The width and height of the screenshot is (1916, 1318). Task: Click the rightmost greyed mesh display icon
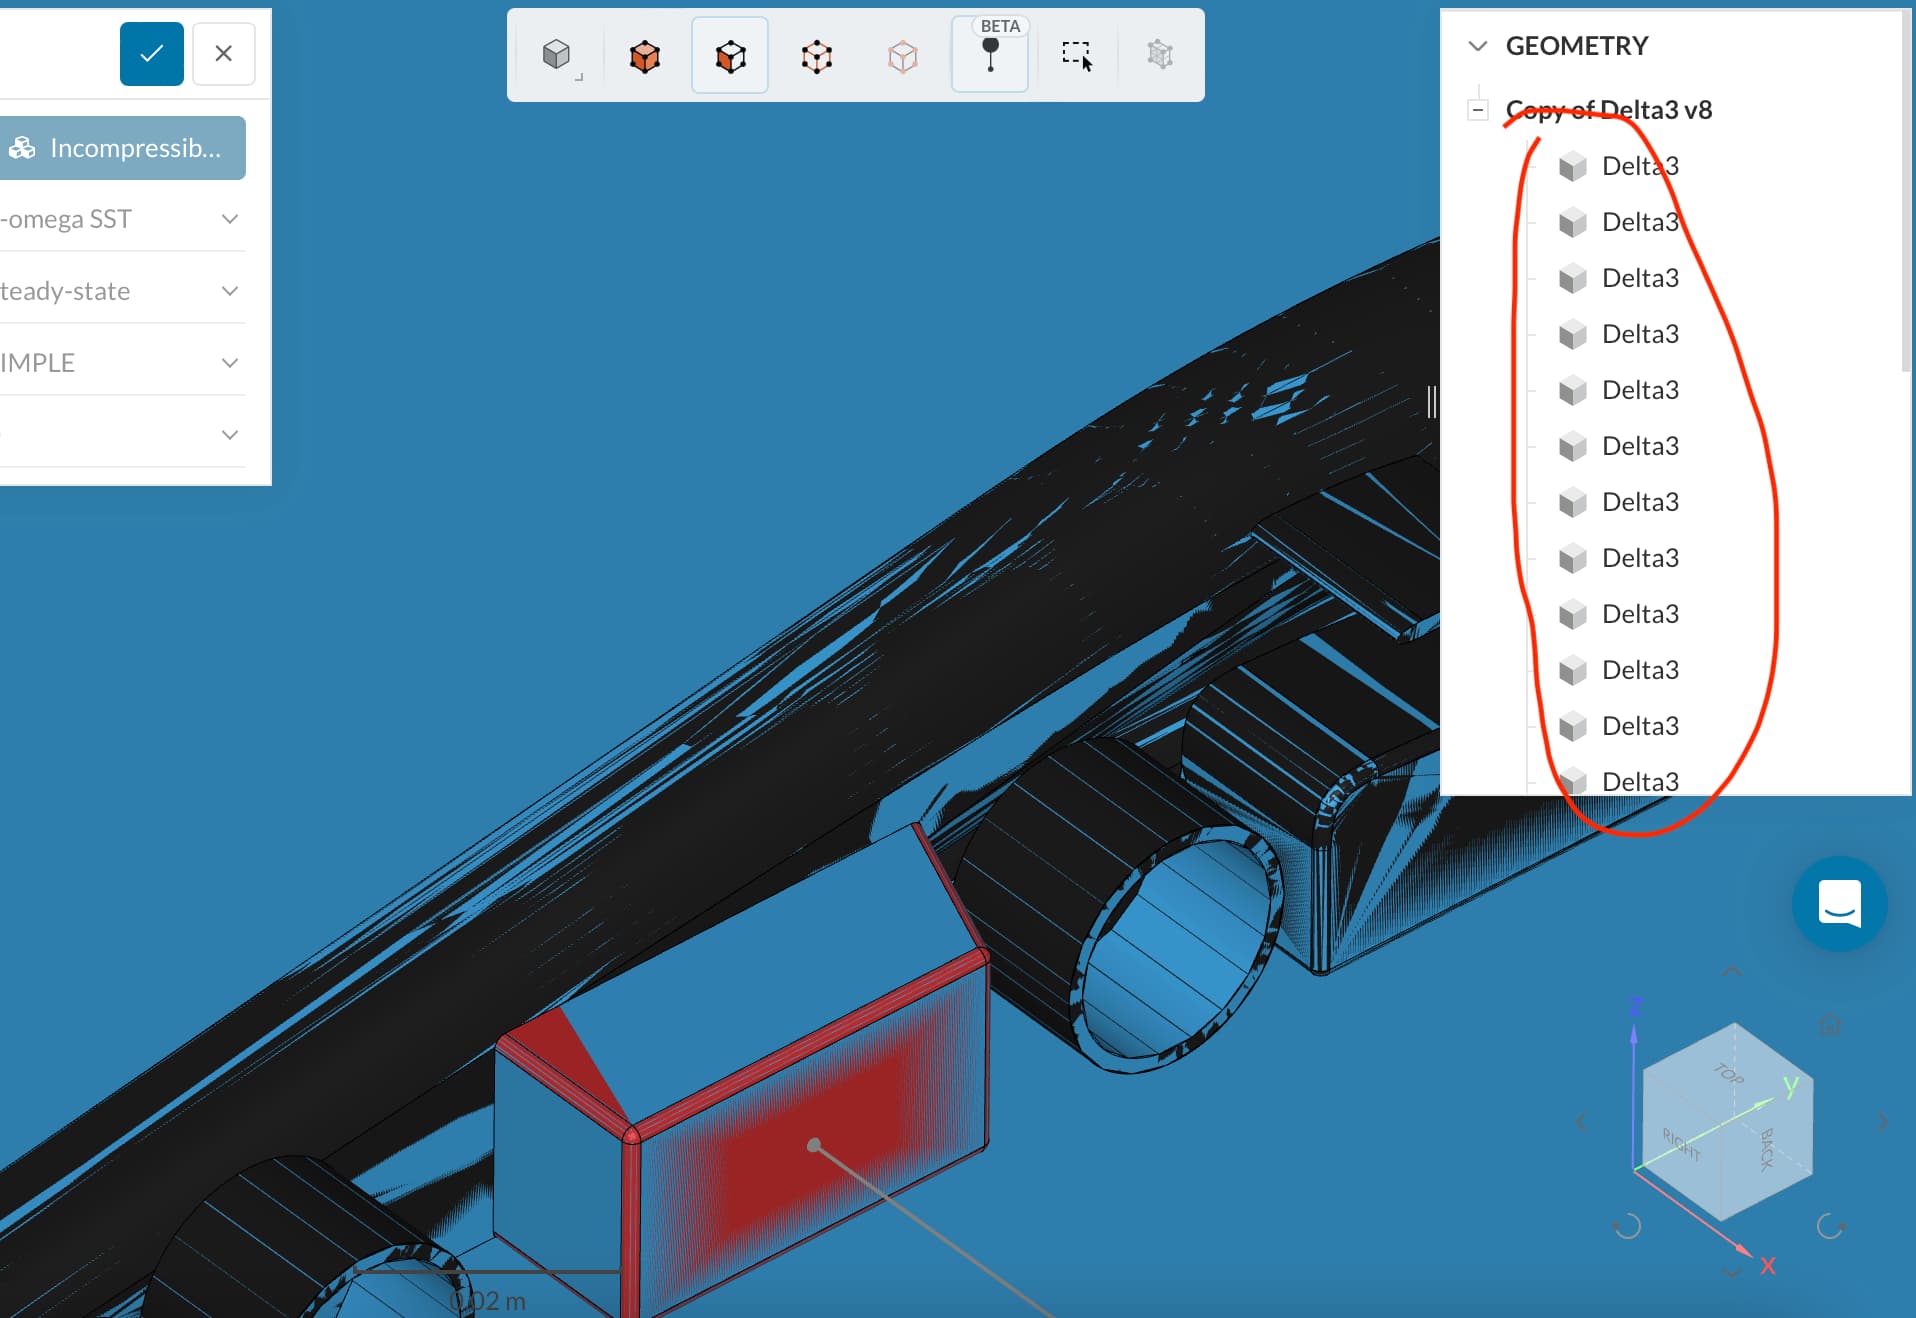[x=1161, y=56]
